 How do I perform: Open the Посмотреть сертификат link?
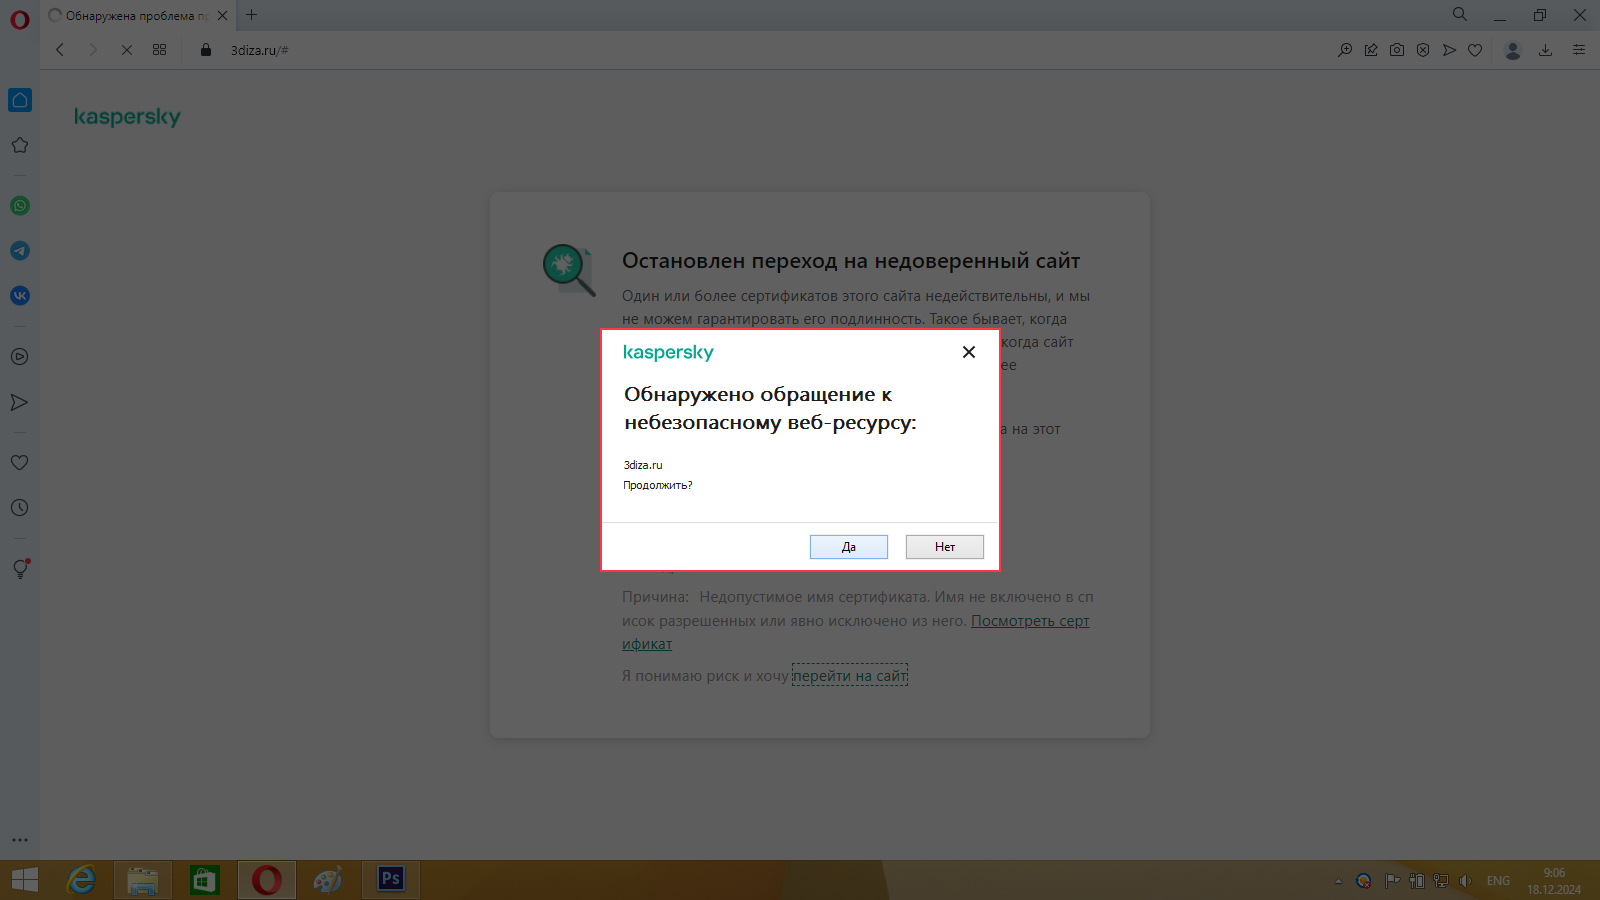1030,621
